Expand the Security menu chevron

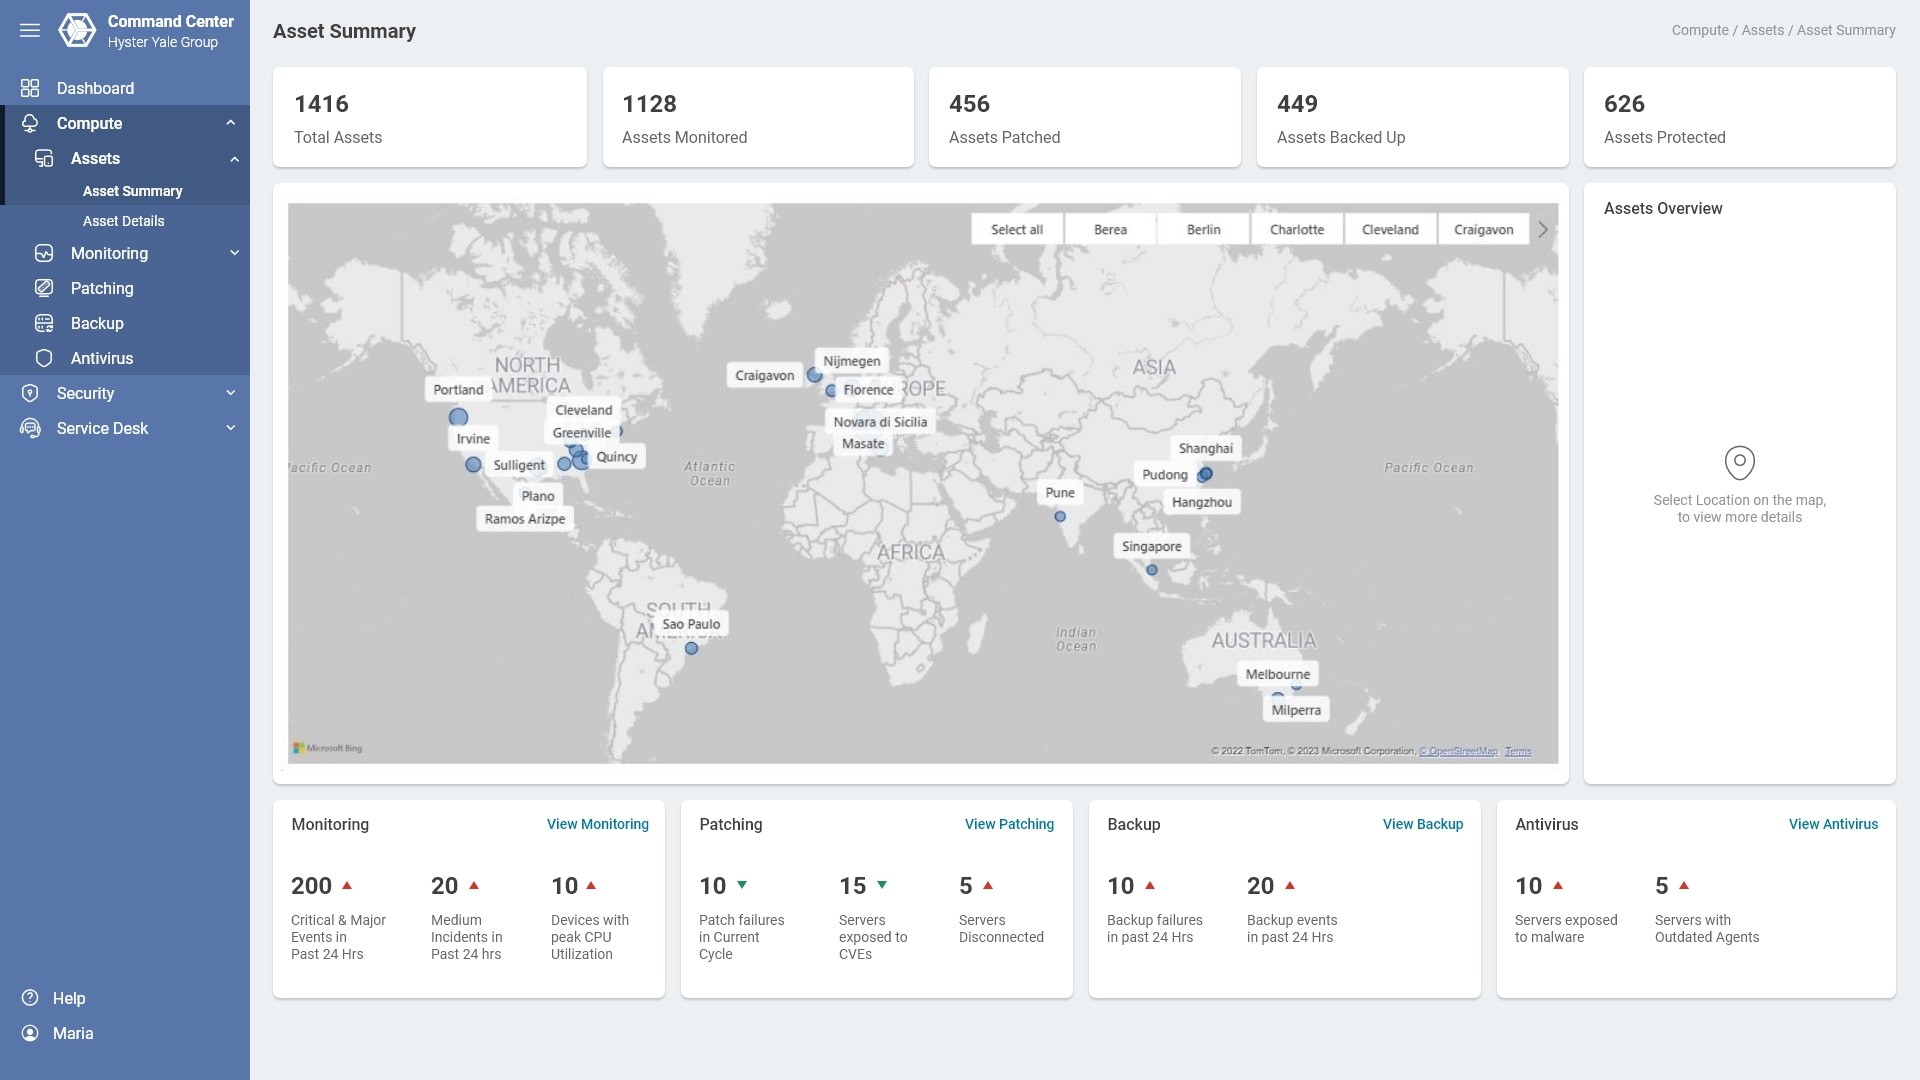[231, 393]
